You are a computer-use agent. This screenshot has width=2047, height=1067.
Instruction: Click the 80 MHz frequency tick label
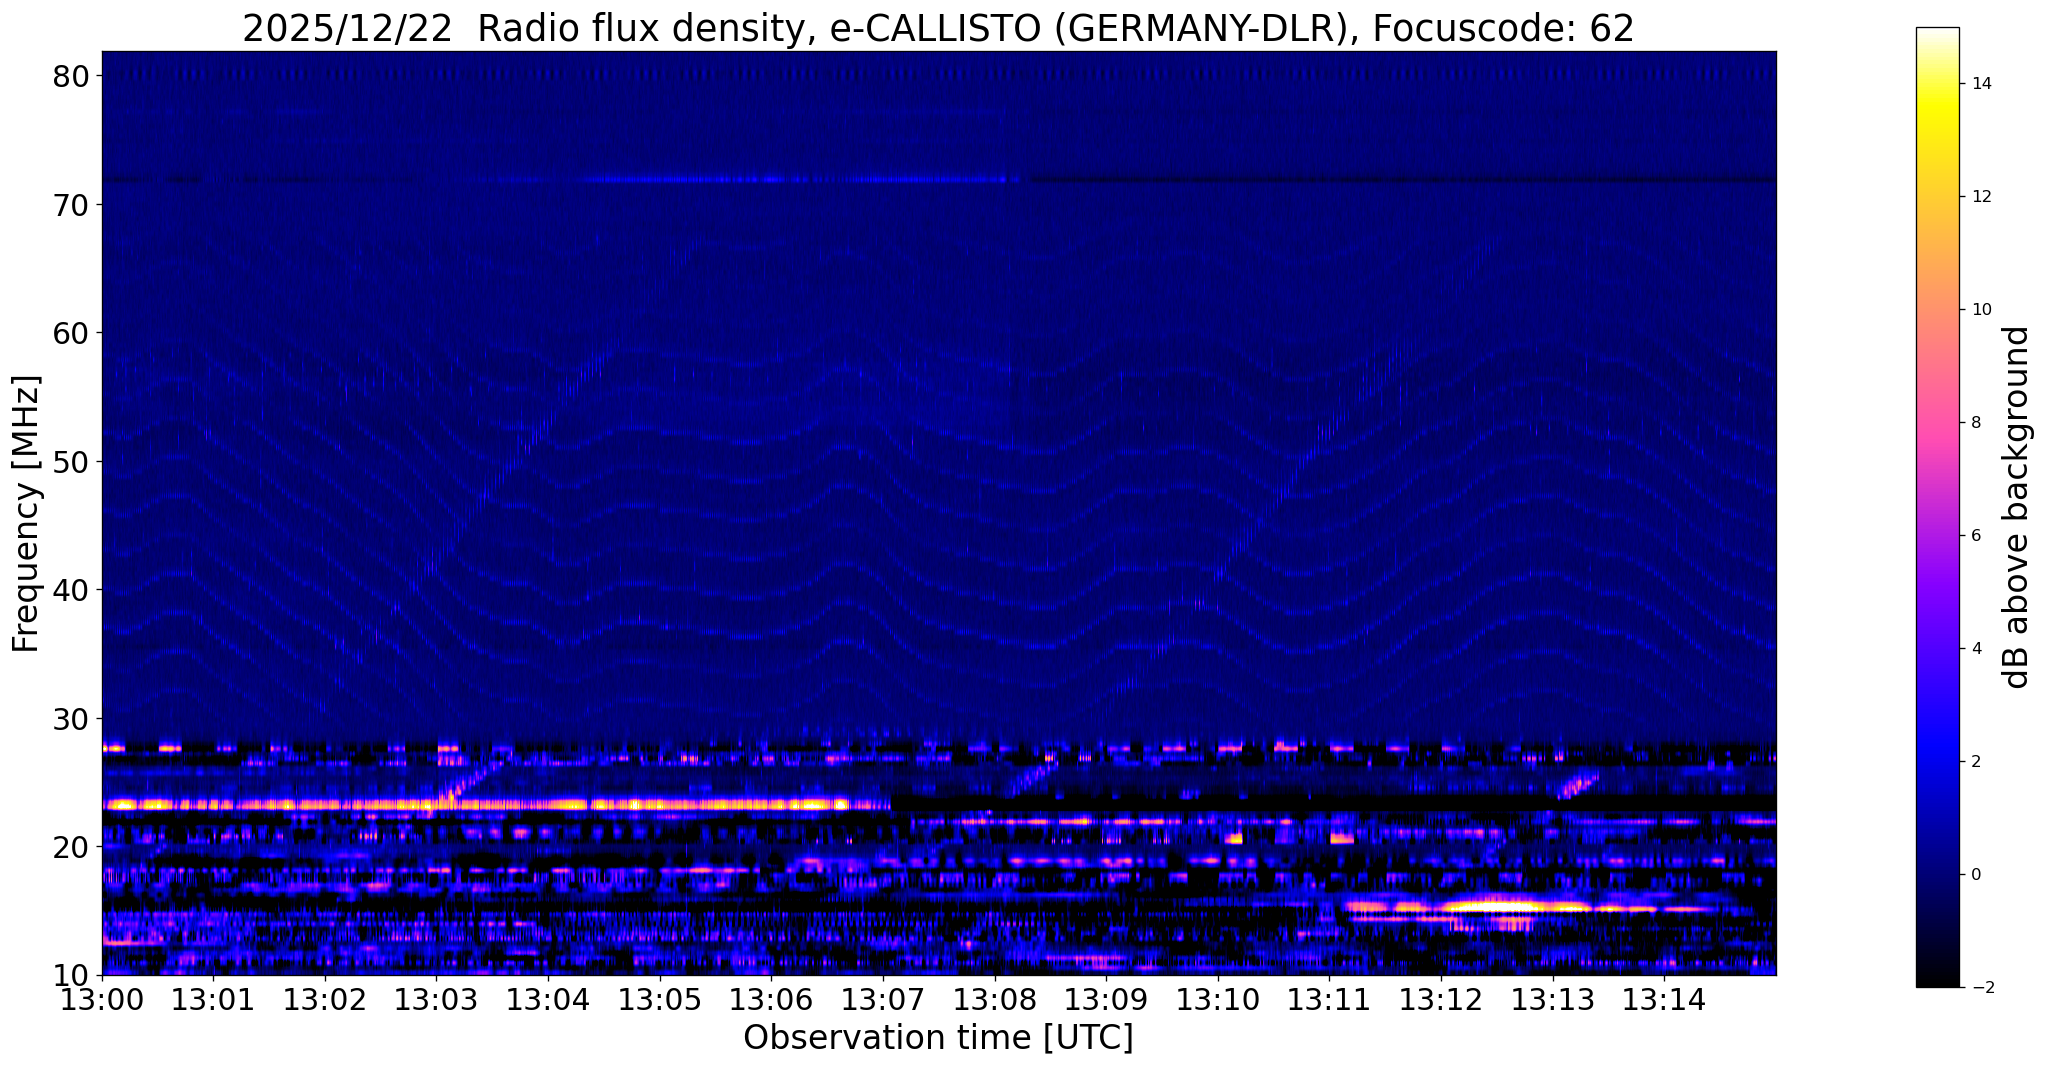[73, 76]
